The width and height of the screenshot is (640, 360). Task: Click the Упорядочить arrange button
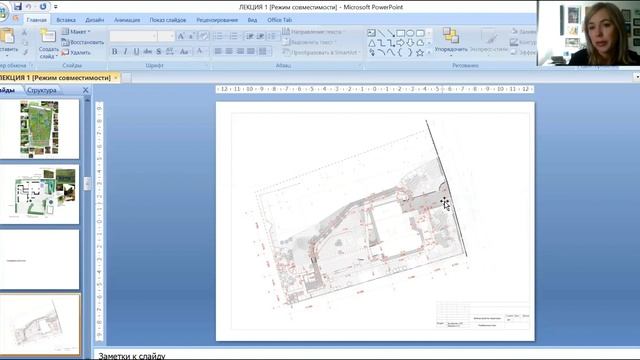451,41
